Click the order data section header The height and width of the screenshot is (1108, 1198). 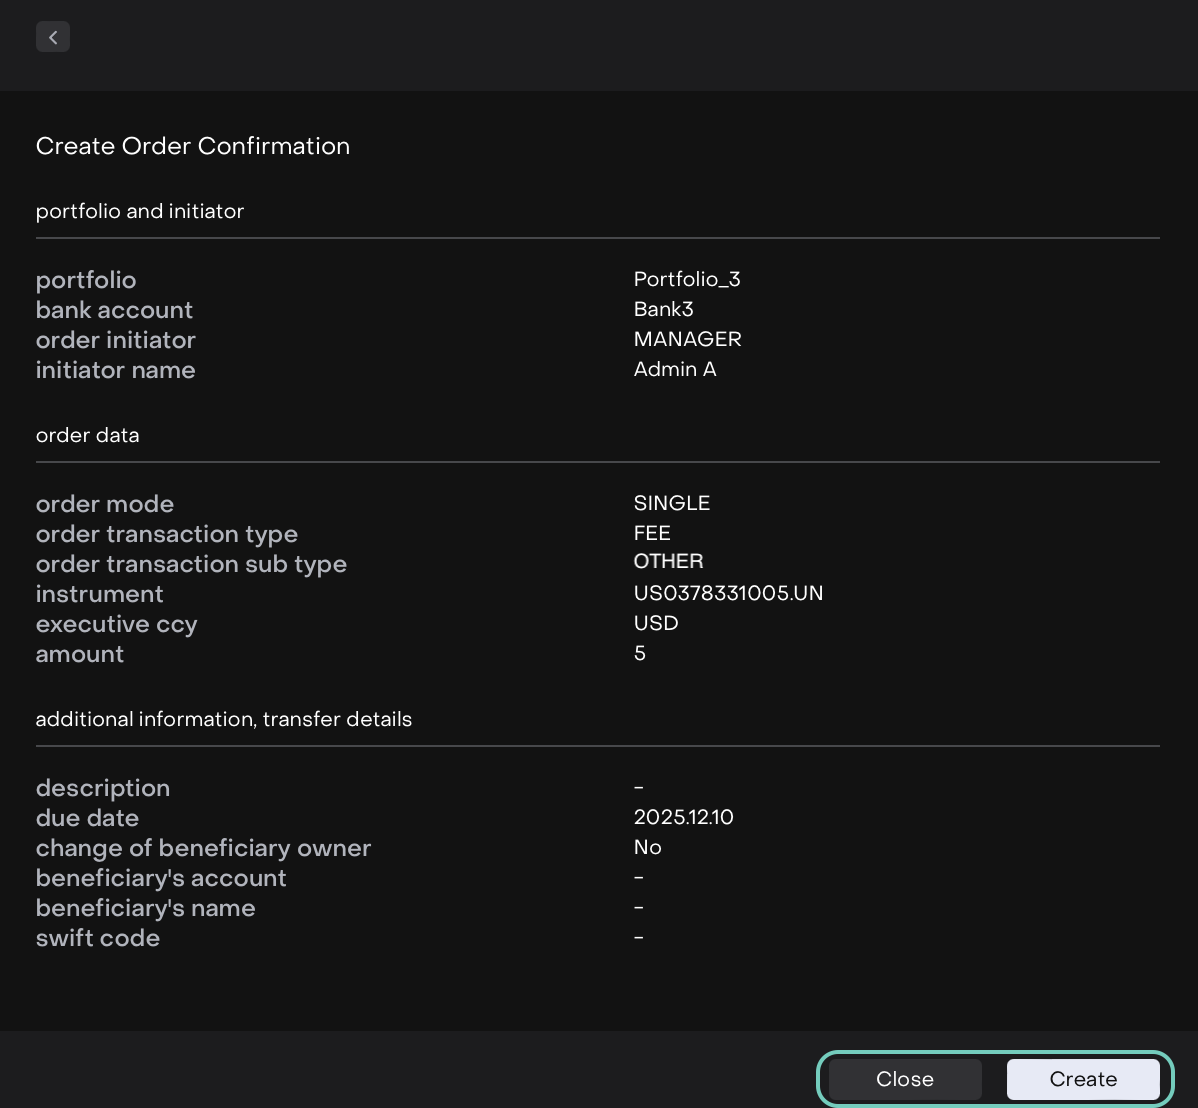point(87,435)
